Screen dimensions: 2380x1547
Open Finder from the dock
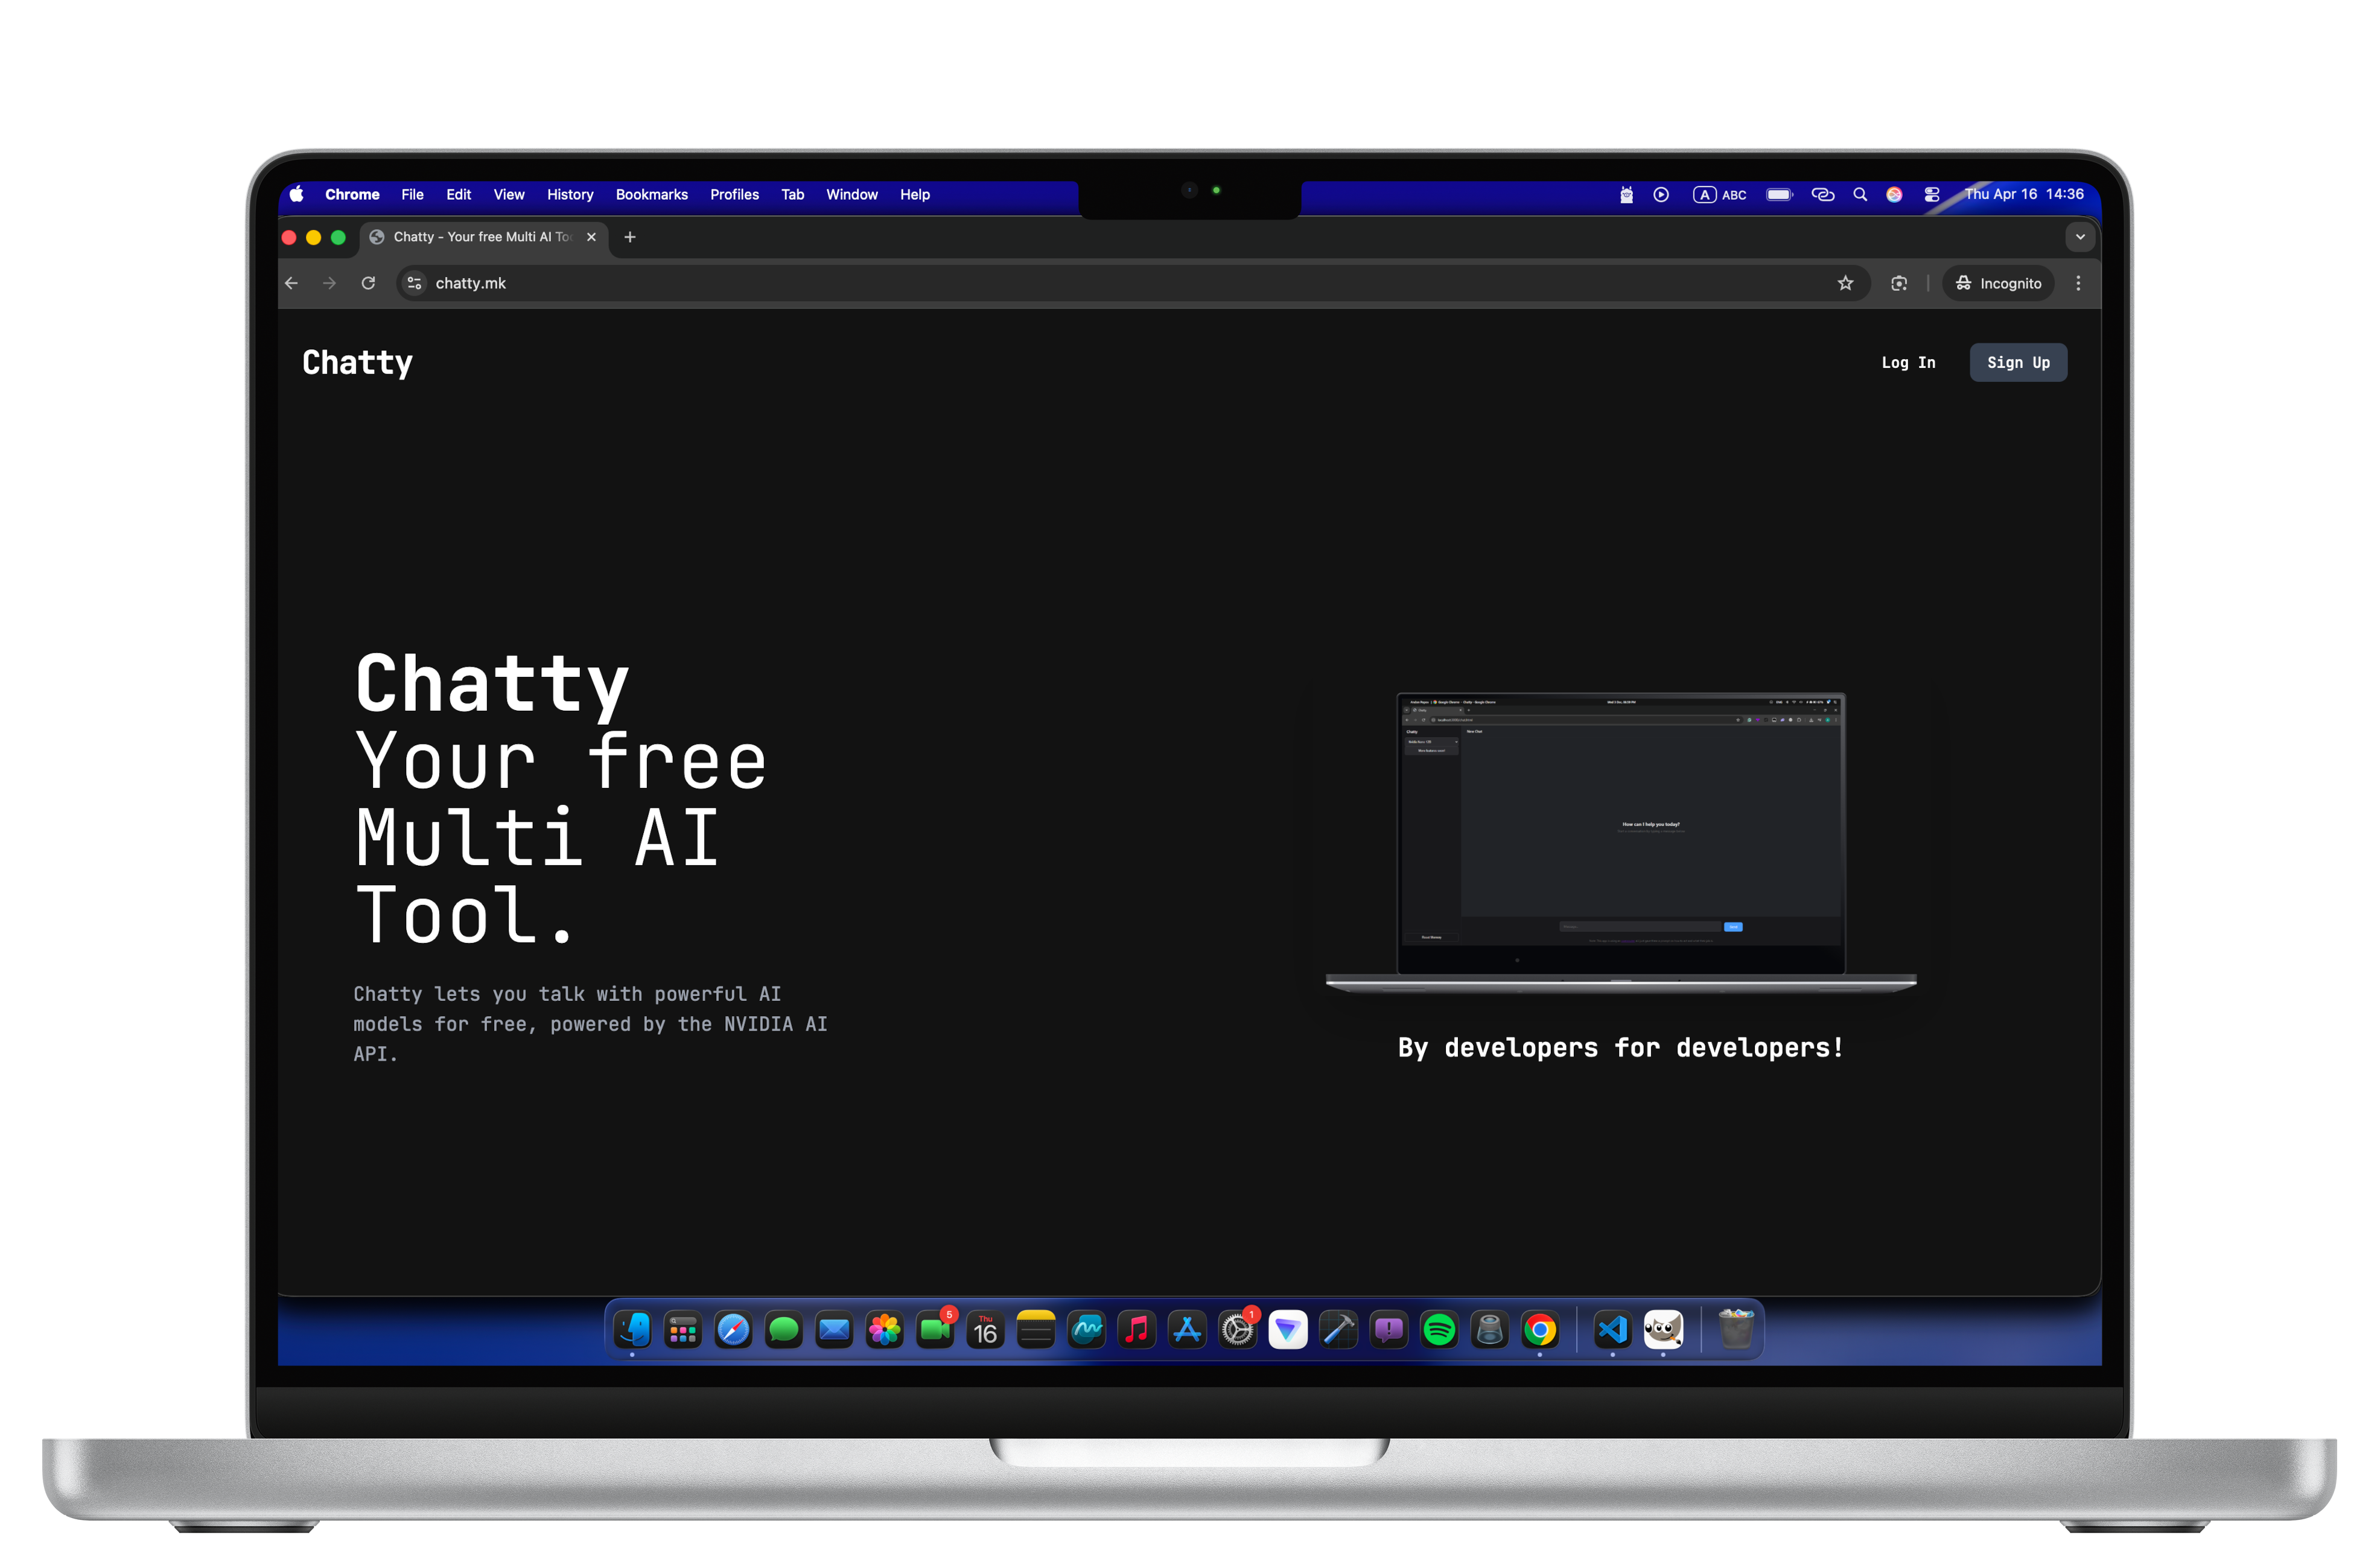click(632, 1330)
